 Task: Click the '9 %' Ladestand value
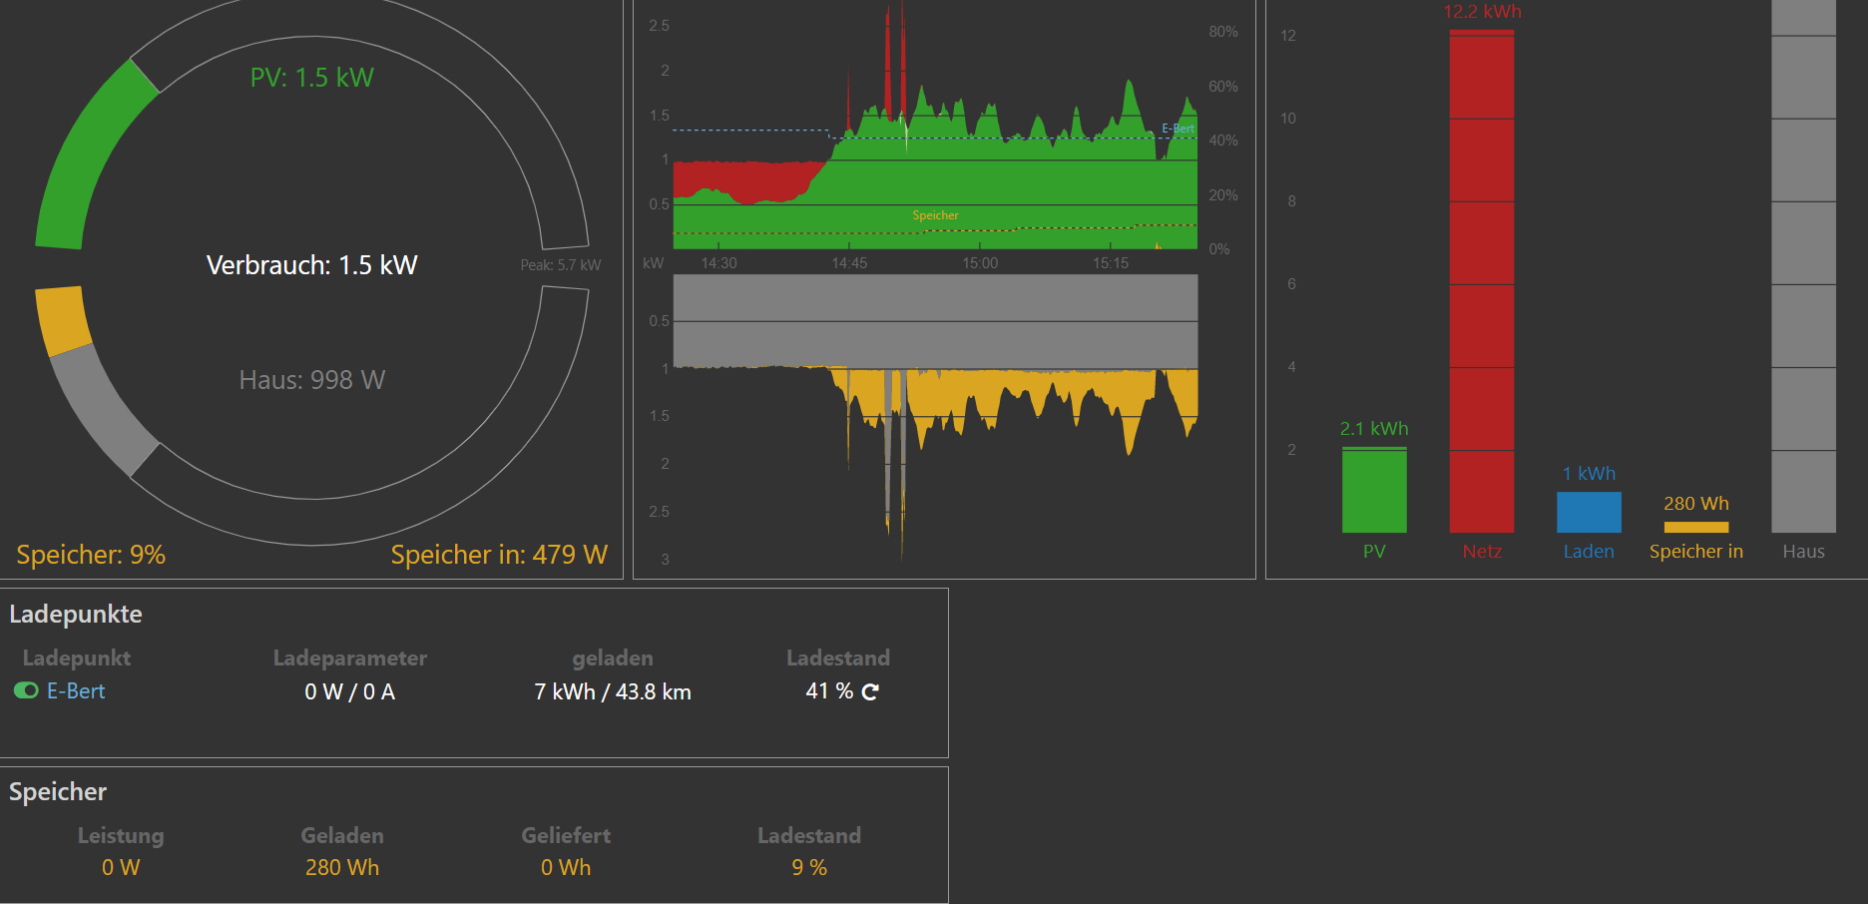809,868
